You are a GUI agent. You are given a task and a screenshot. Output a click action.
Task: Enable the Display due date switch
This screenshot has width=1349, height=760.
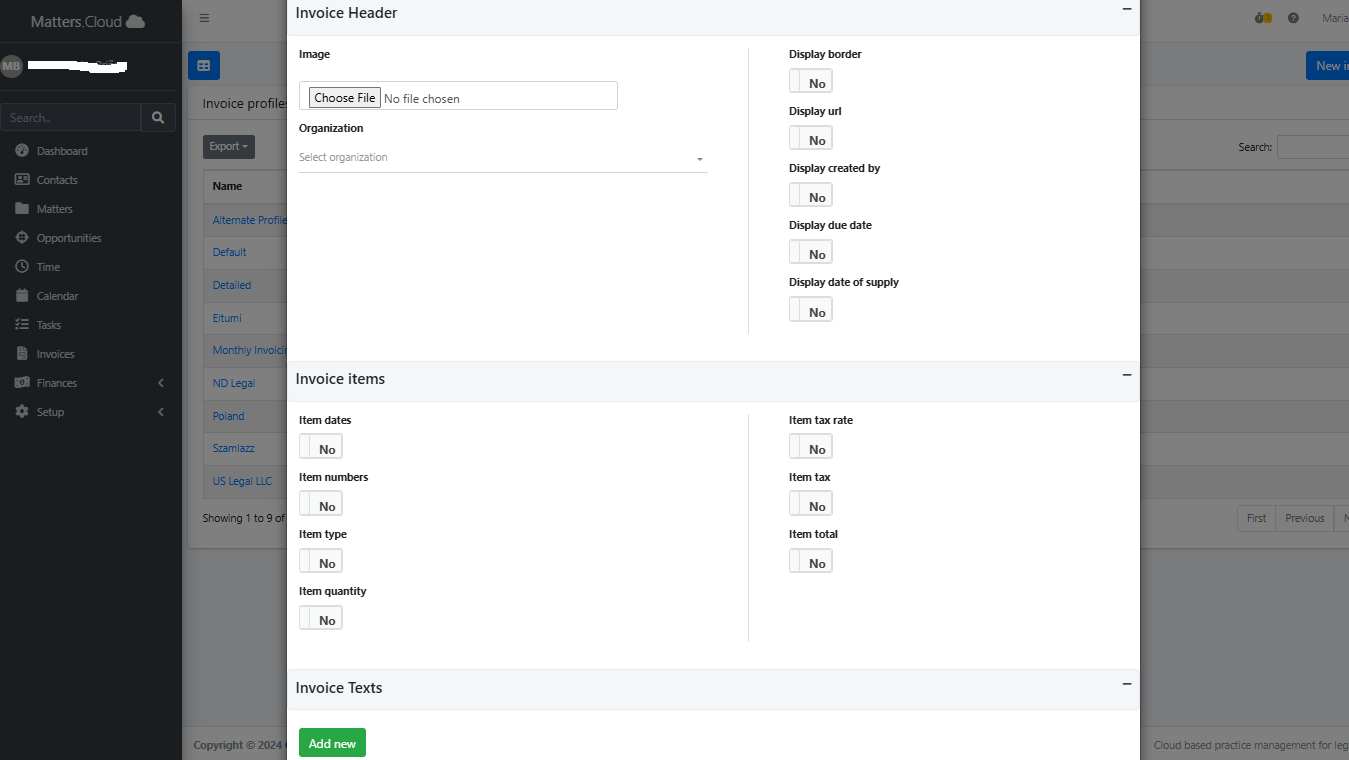[810, 253]
